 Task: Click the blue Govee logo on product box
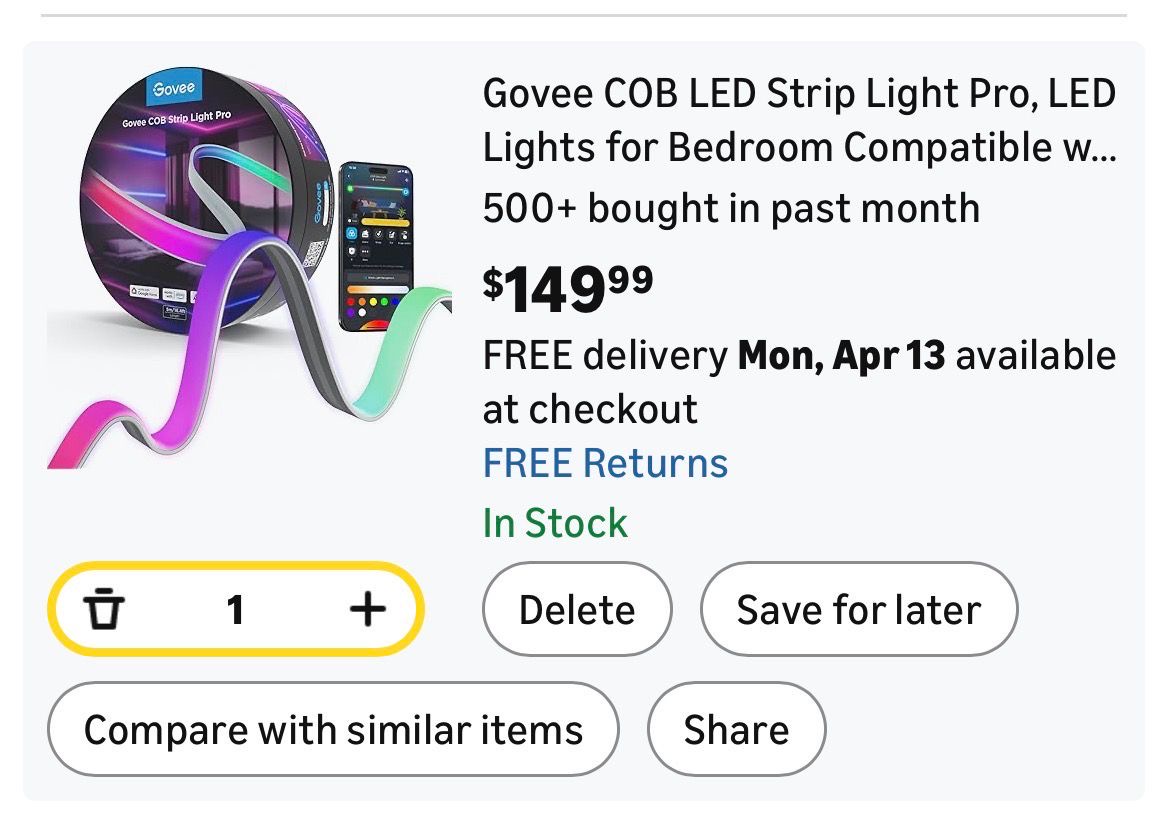[x=174, y=88]
